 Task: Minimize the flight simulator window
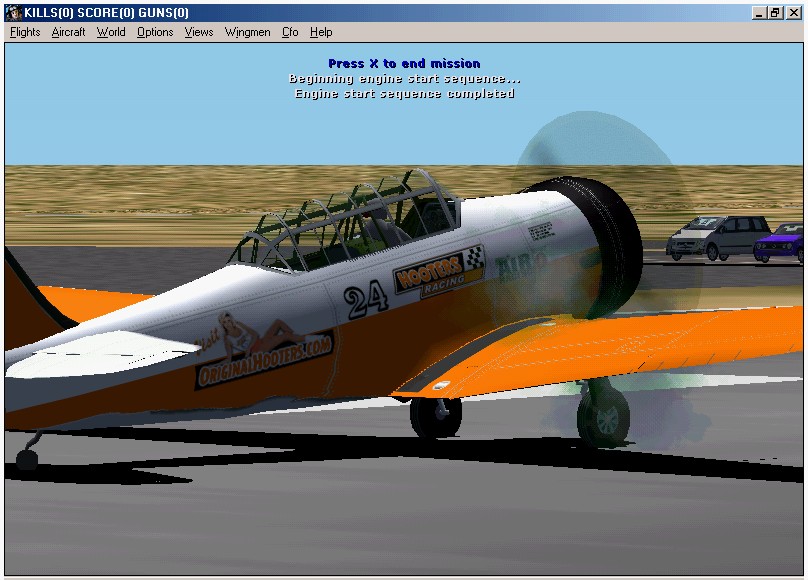coord(758,13)
